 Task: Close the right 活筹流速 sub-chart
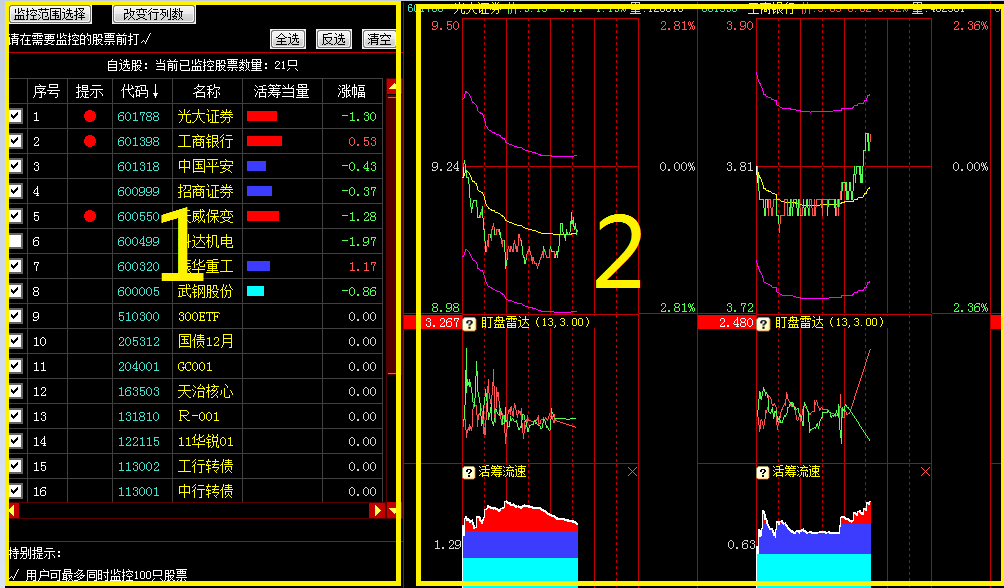pyautogui.click(x=925, y=471)
